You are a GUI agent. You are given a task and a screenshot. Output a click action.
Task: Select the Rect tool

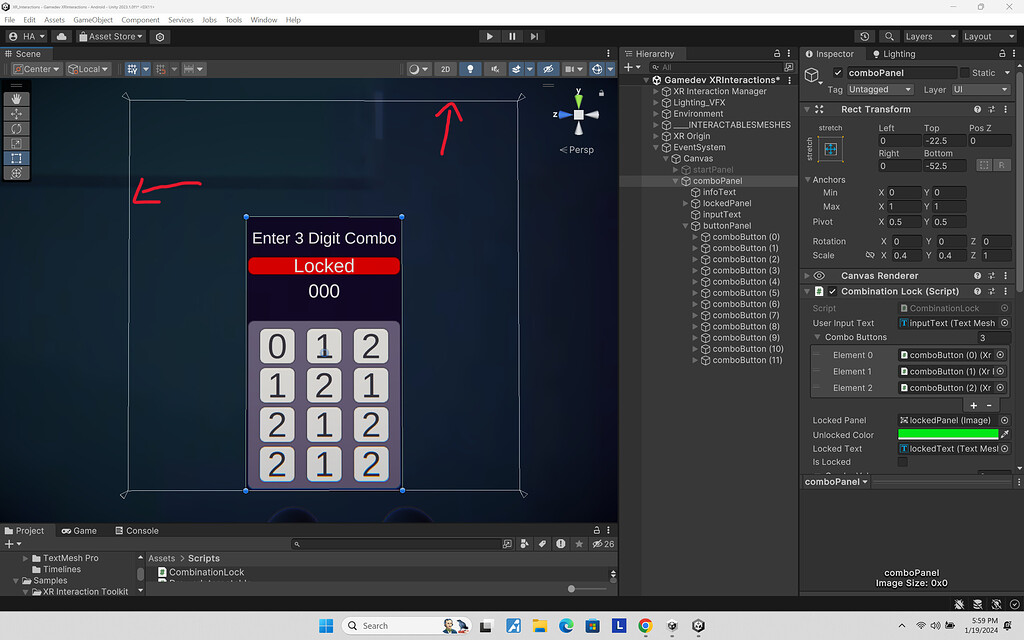17,157
